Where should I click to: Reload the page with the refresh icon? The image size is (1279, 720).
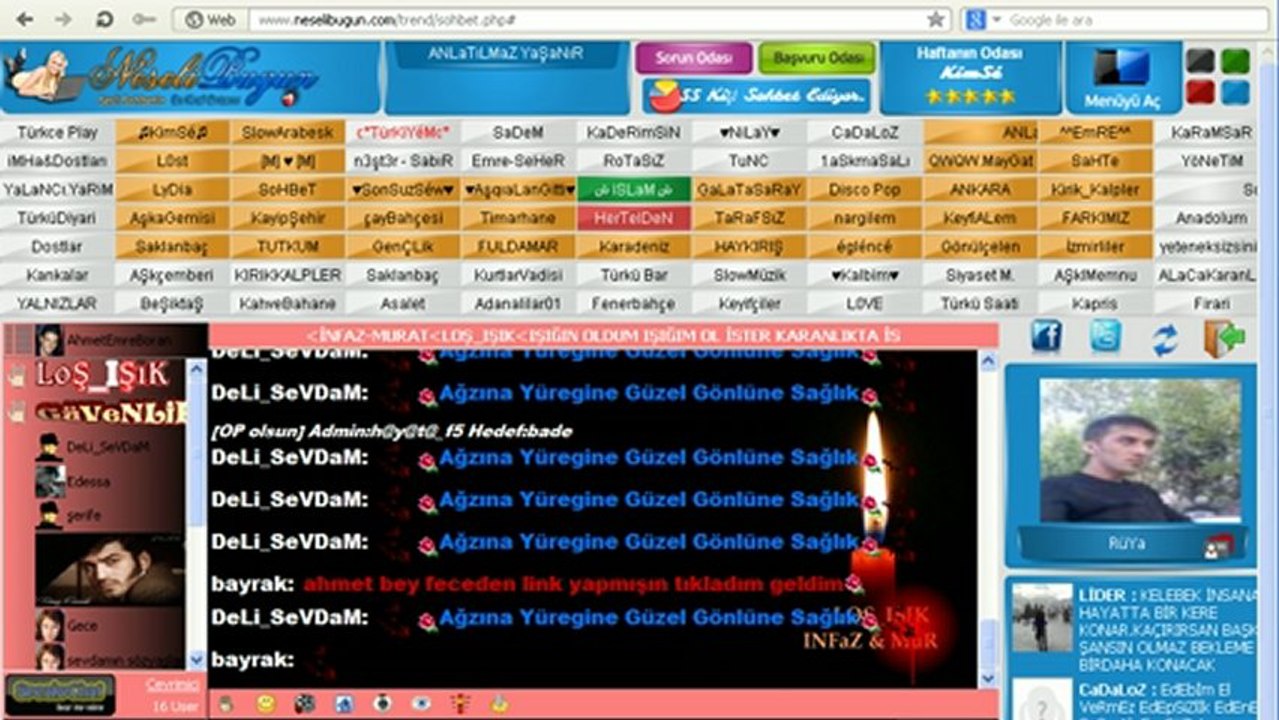104,19
